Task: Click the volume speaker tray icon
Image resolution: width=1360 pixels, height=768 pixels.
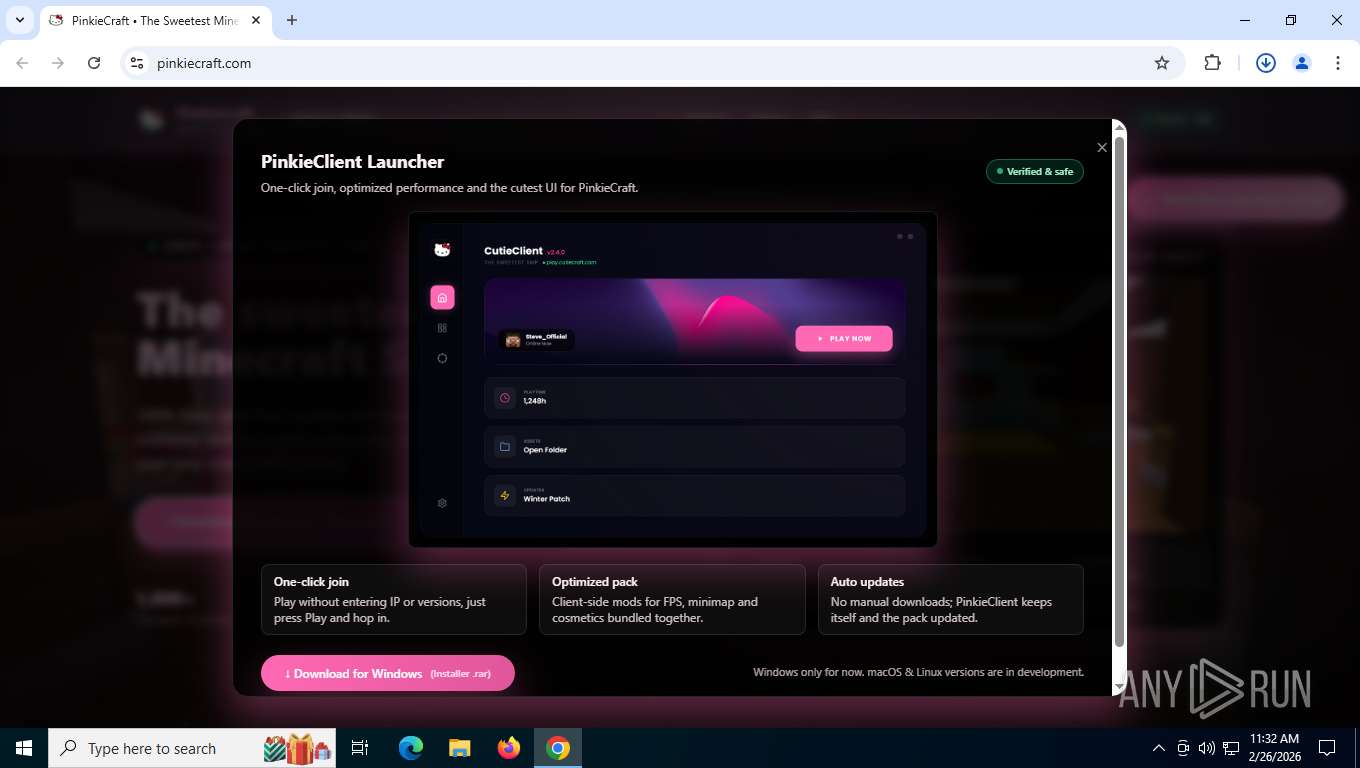Action: (1207, 748)
